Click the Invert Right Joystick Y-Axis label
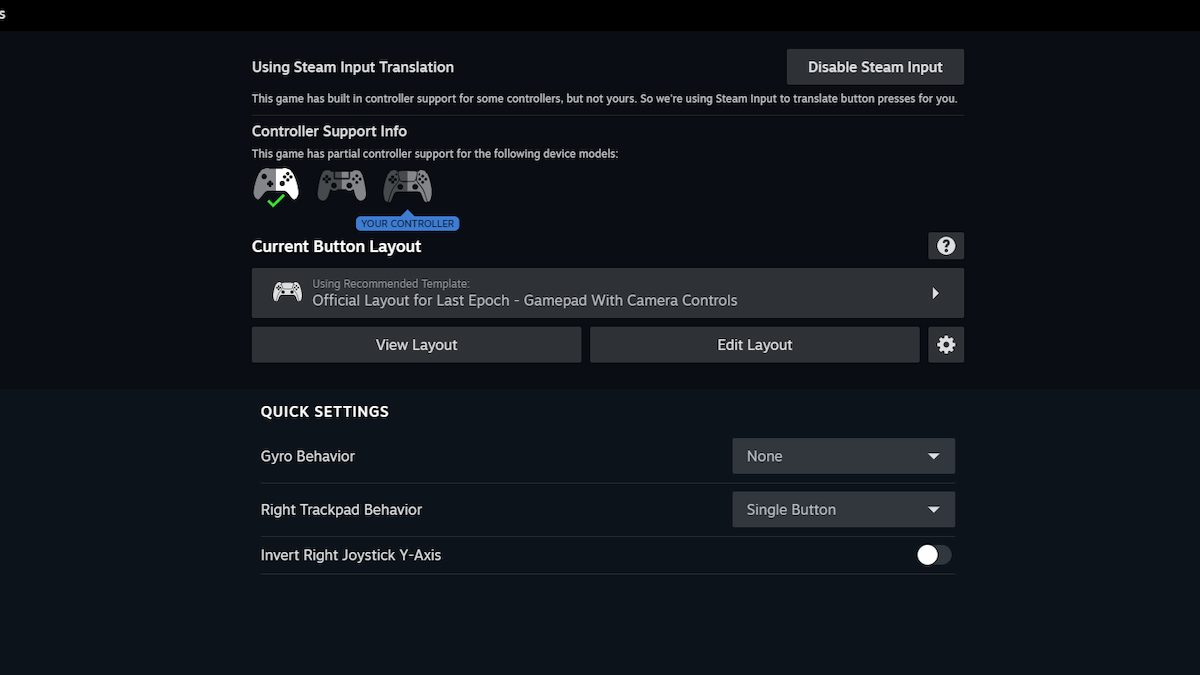This screenshot has width=1200, height=675. 351,555
